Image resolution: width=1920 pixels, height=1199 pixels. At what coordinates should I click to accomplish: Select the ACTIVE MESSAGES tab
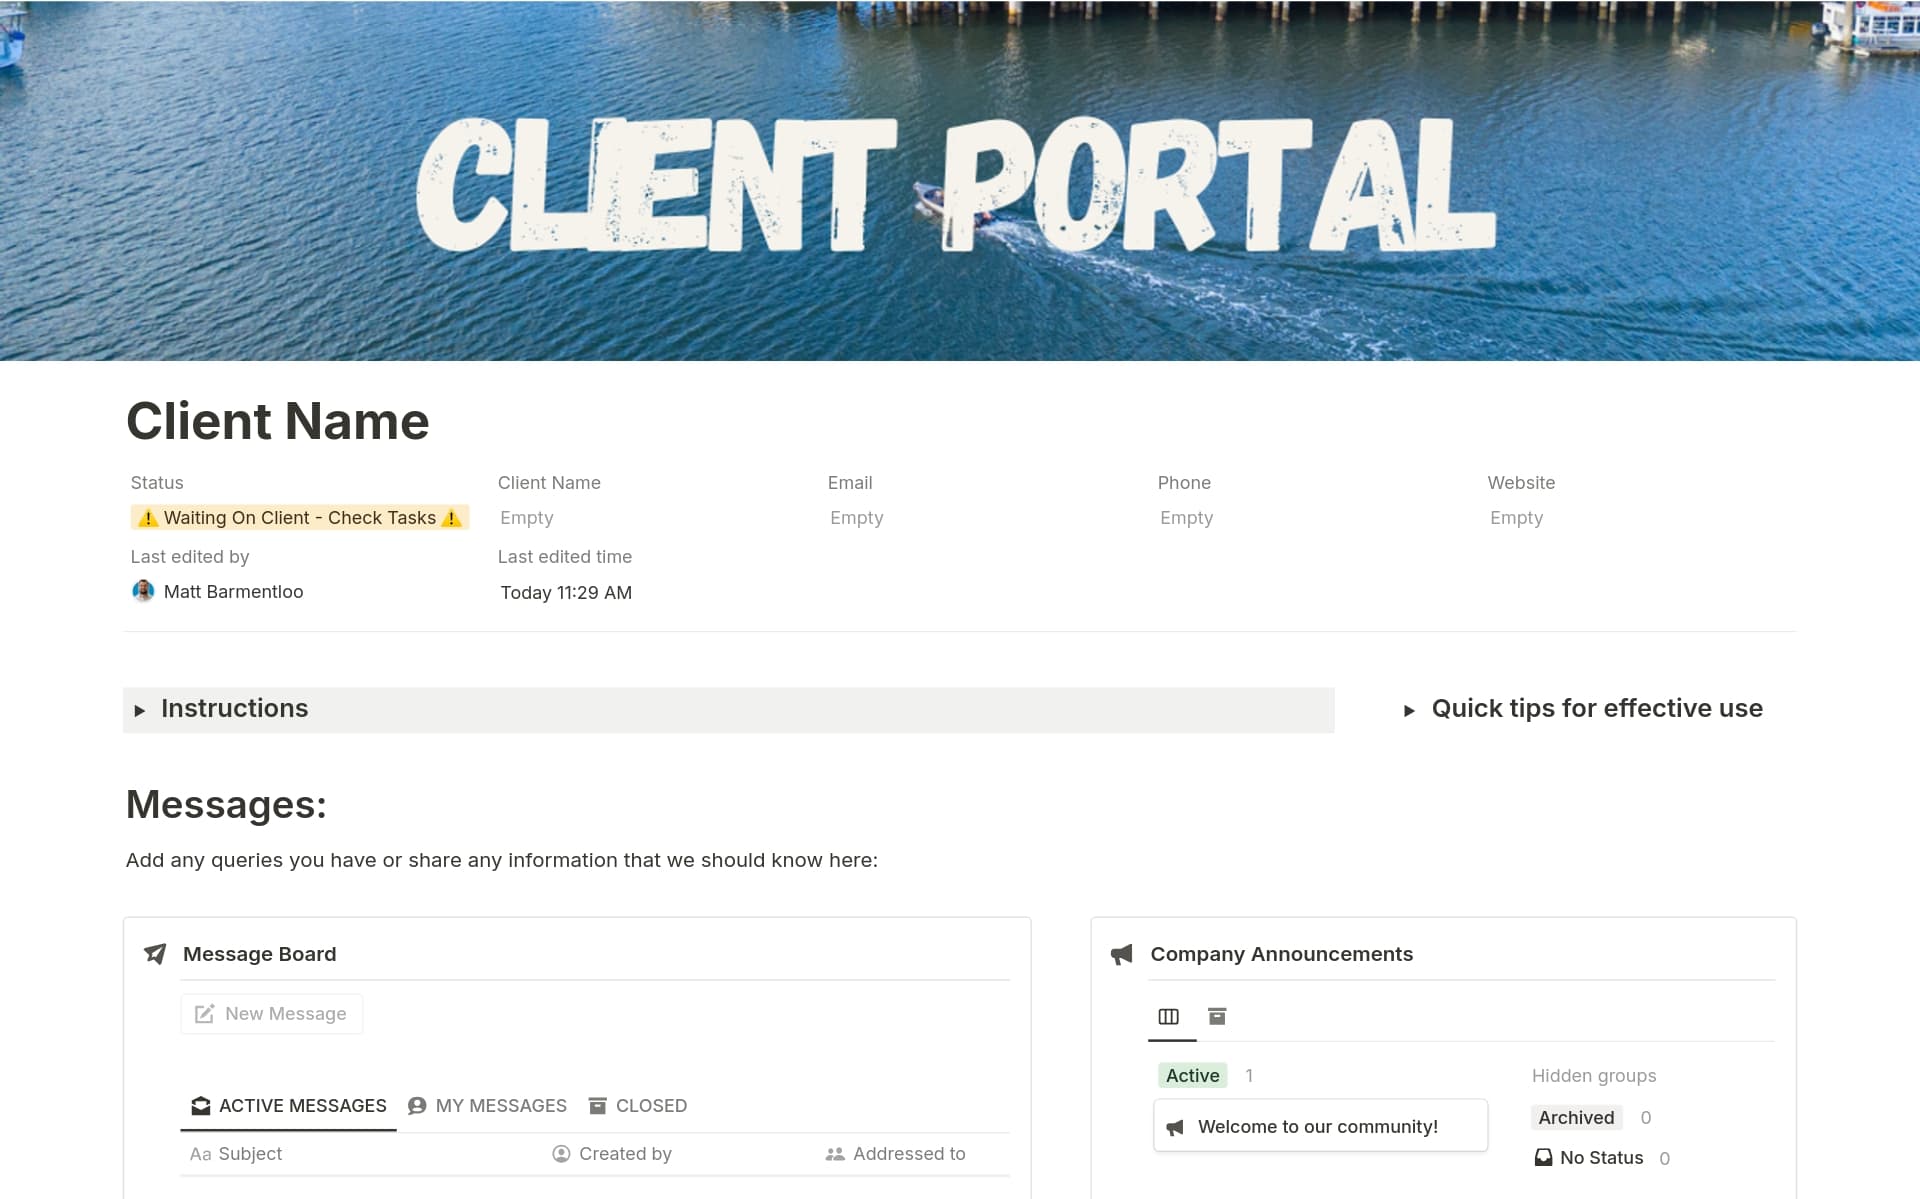288,1106
